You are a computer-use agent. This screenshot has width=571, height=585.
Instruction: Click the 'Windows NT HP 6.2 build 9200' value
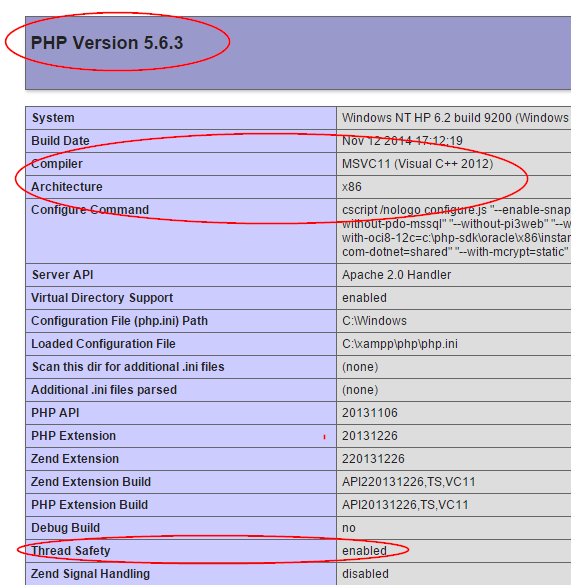click(427, 118)
